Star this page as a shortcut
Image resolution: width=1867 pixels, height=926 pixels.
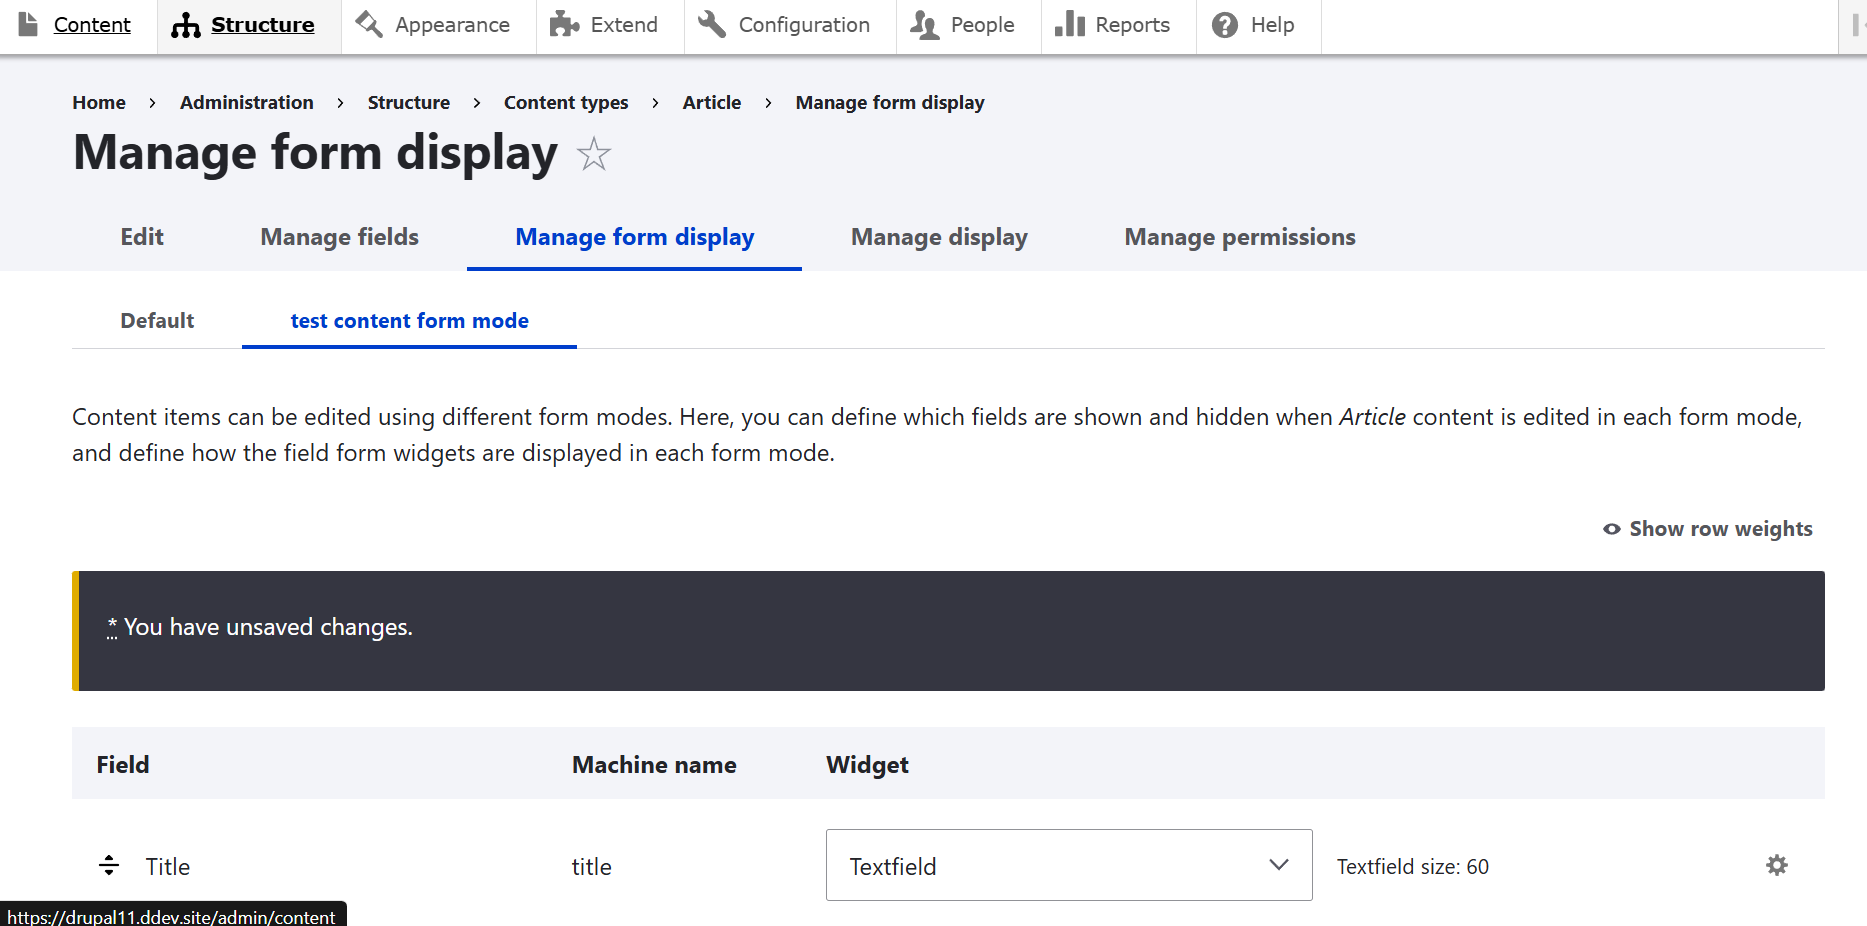[x=594, y=154]
